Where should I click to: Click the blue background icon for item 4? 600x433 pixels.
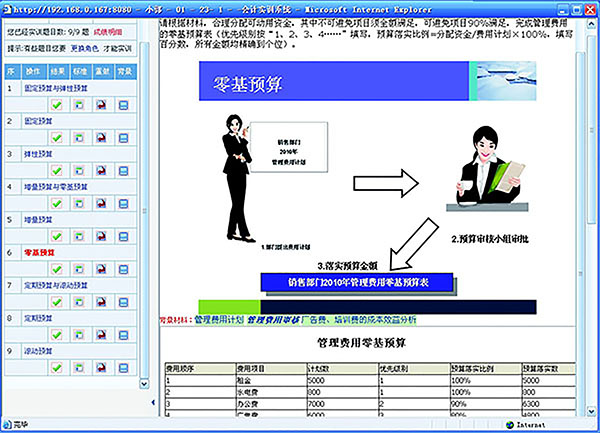point(123,203)
